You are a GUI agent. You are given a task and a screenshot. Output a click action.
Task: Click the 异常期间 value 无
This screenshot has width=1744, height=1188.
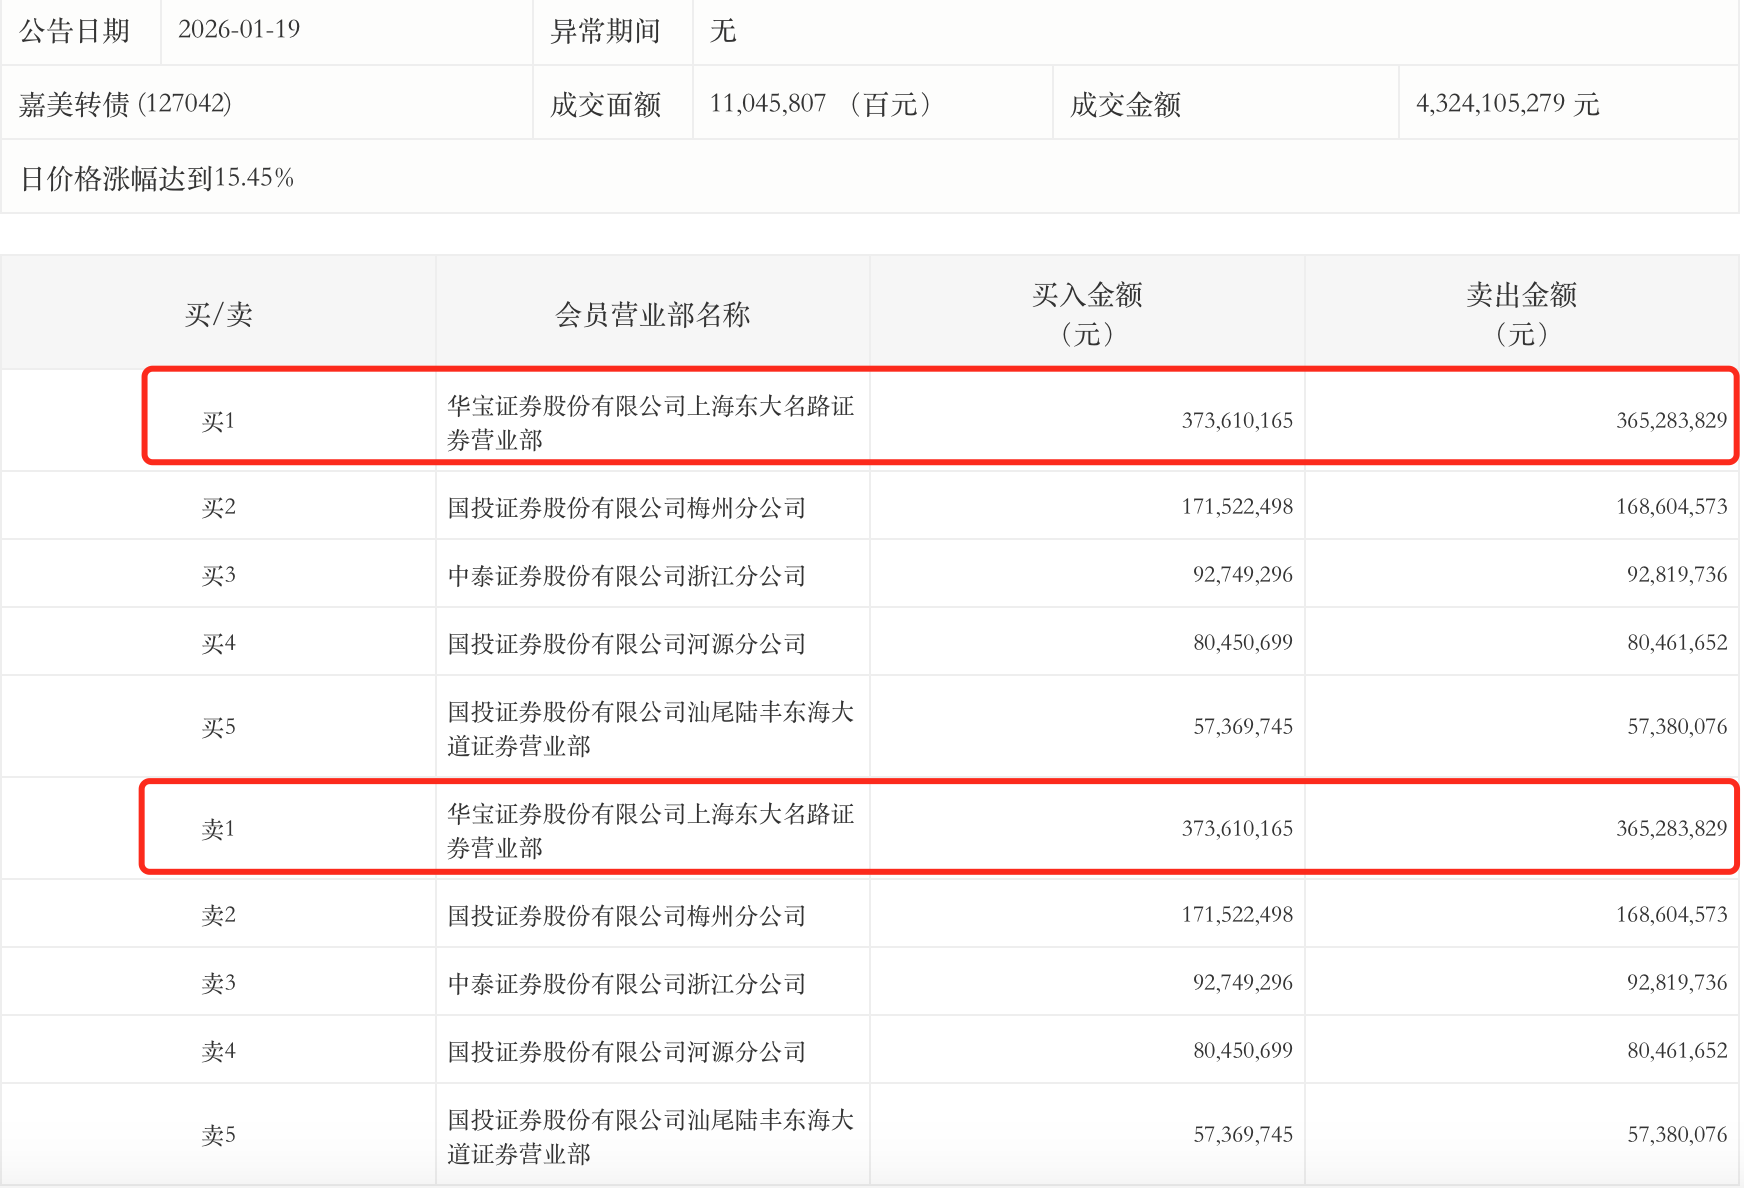pyautogui.click(x=723, y=31)
